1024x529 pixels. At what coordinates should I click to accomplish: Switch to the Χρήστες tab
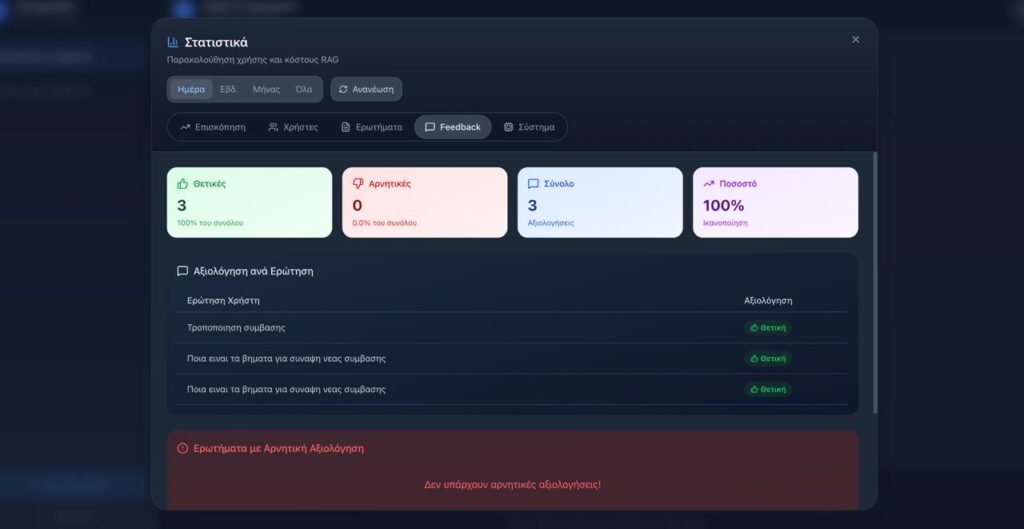(x=293, y=127)
